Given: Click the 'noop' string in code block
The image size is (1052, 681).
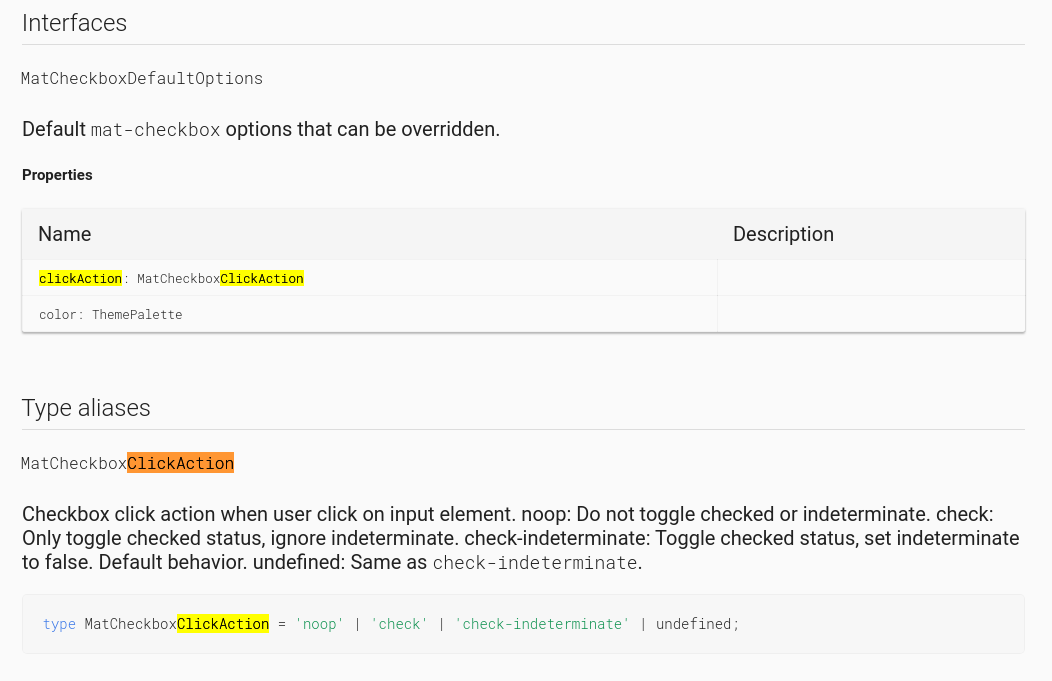Looking at the screenshot, I should (x=319, y=624).
